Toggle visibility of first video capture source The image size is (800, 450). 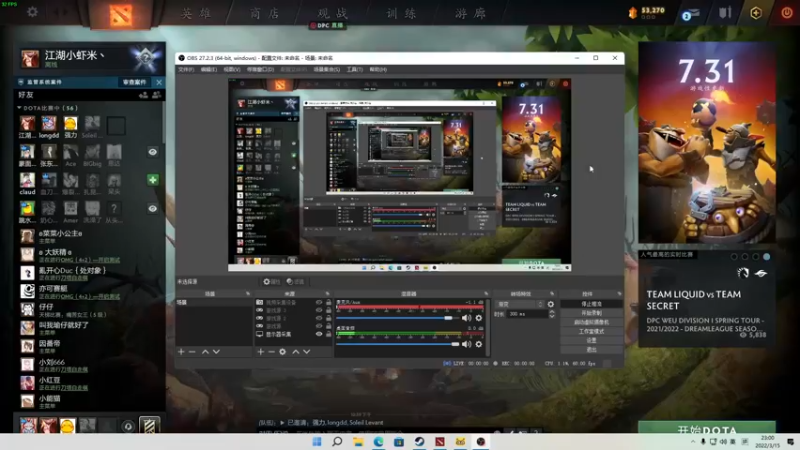[x=319, y=302]
